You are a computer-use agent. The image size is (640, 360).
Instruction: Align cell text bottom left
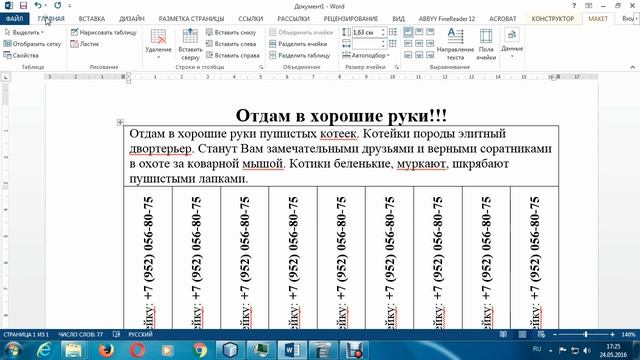pos(408,55)
